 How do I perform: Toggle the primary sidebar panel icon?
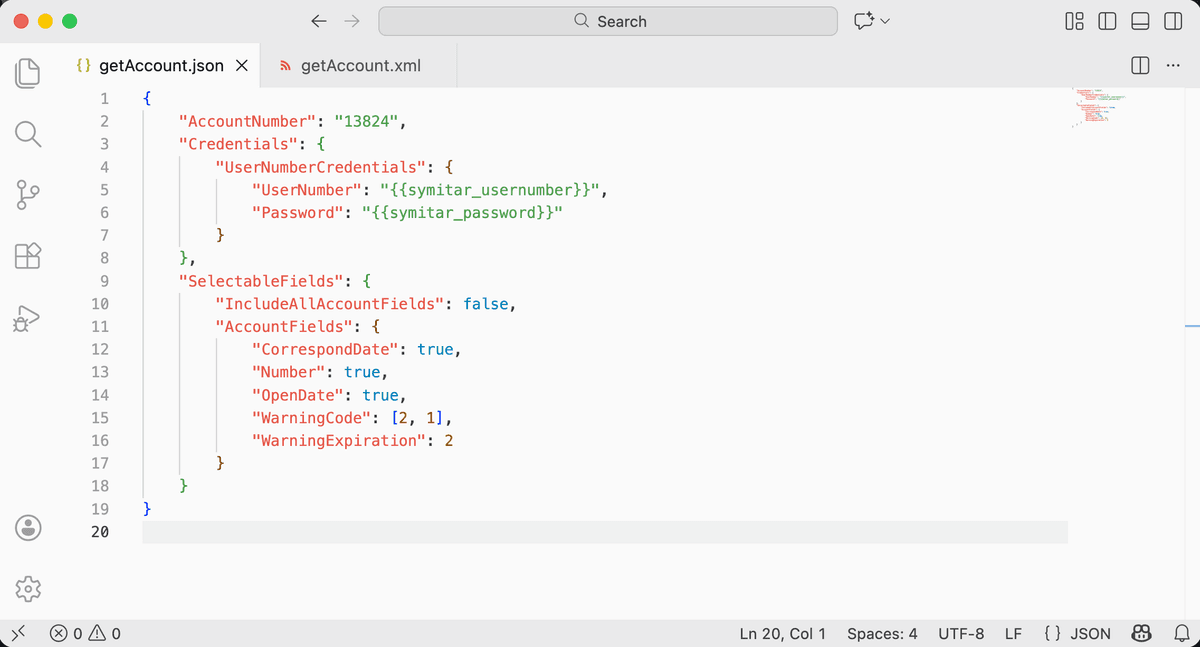(1108, 20)
